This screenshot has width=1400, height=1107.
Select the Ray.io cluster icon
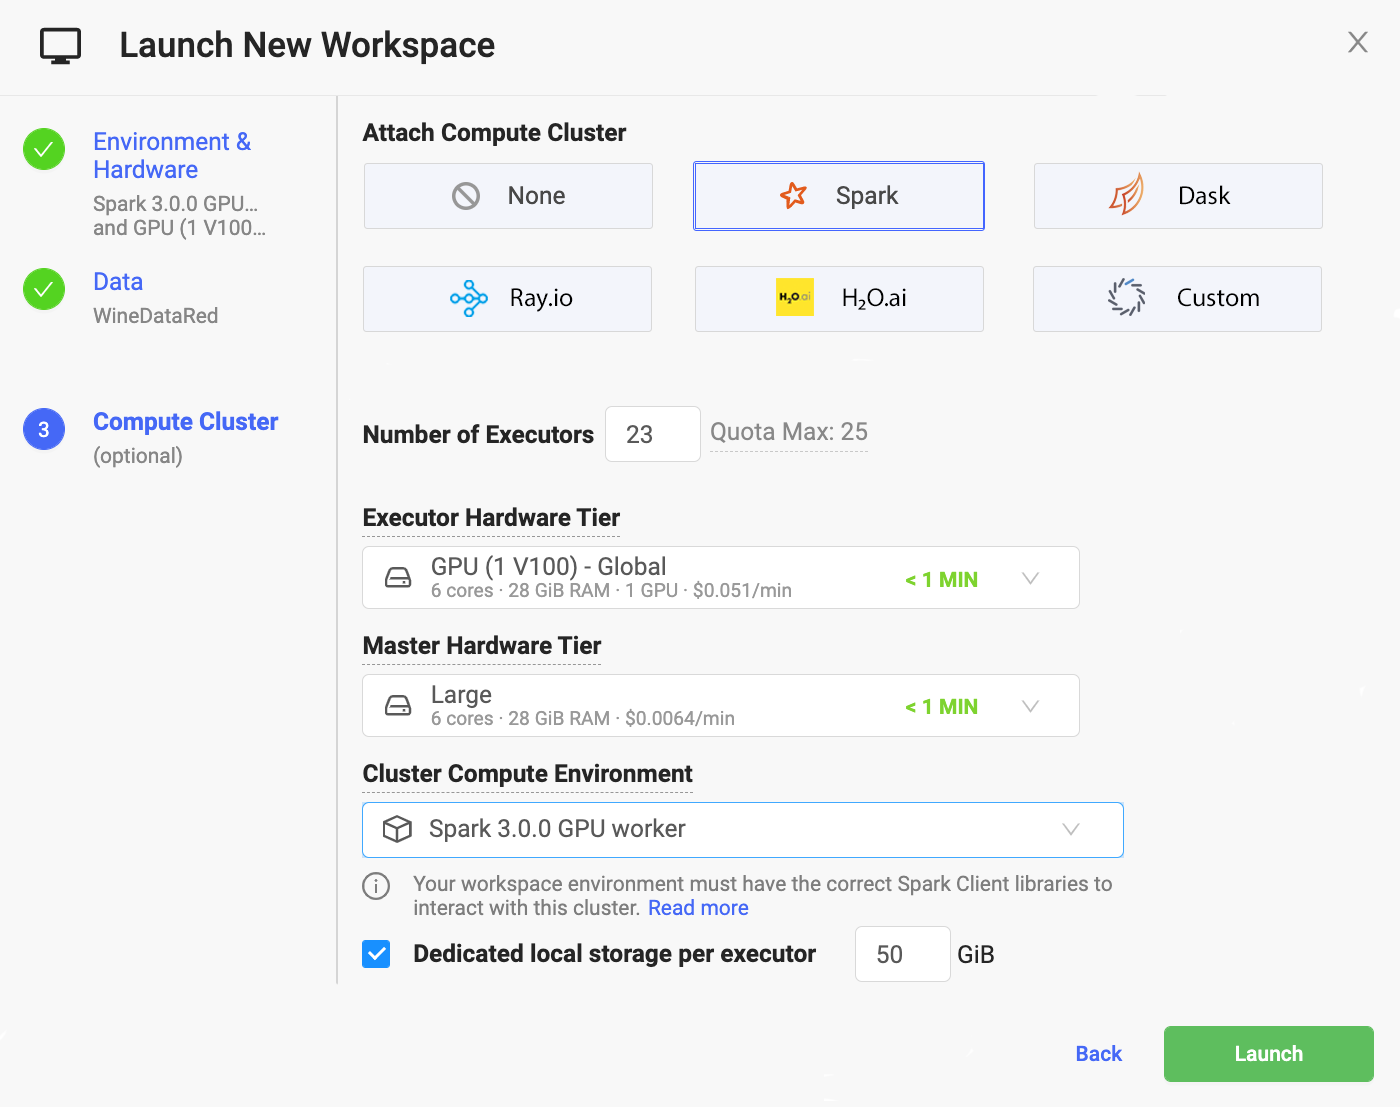(468, 298)
